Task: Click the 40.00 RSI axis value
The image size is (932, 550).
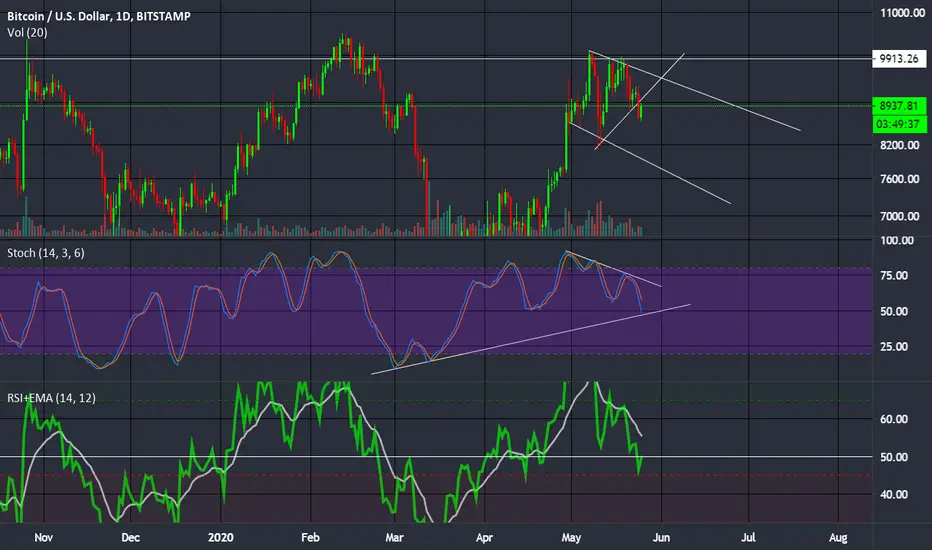Action: (x=894, y=495)
